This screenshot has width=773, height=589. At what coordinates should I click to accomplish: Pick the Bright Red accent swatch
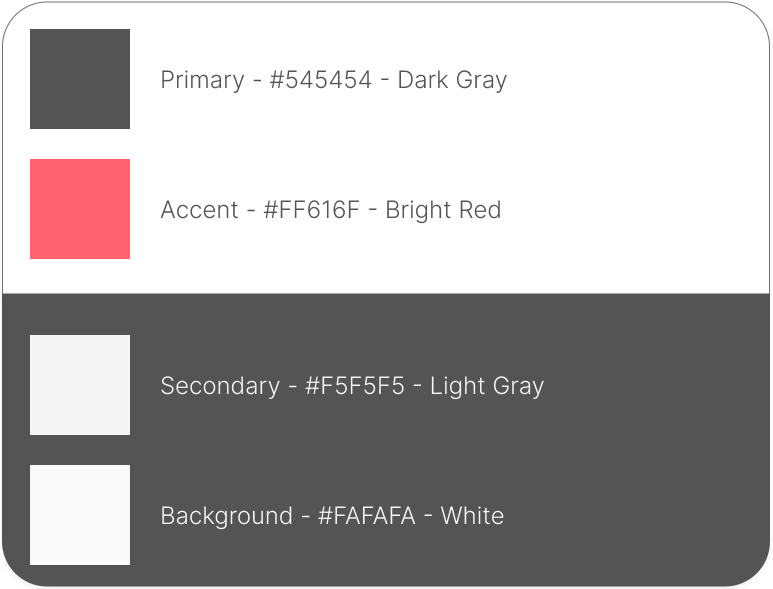[x=80, y=209]
